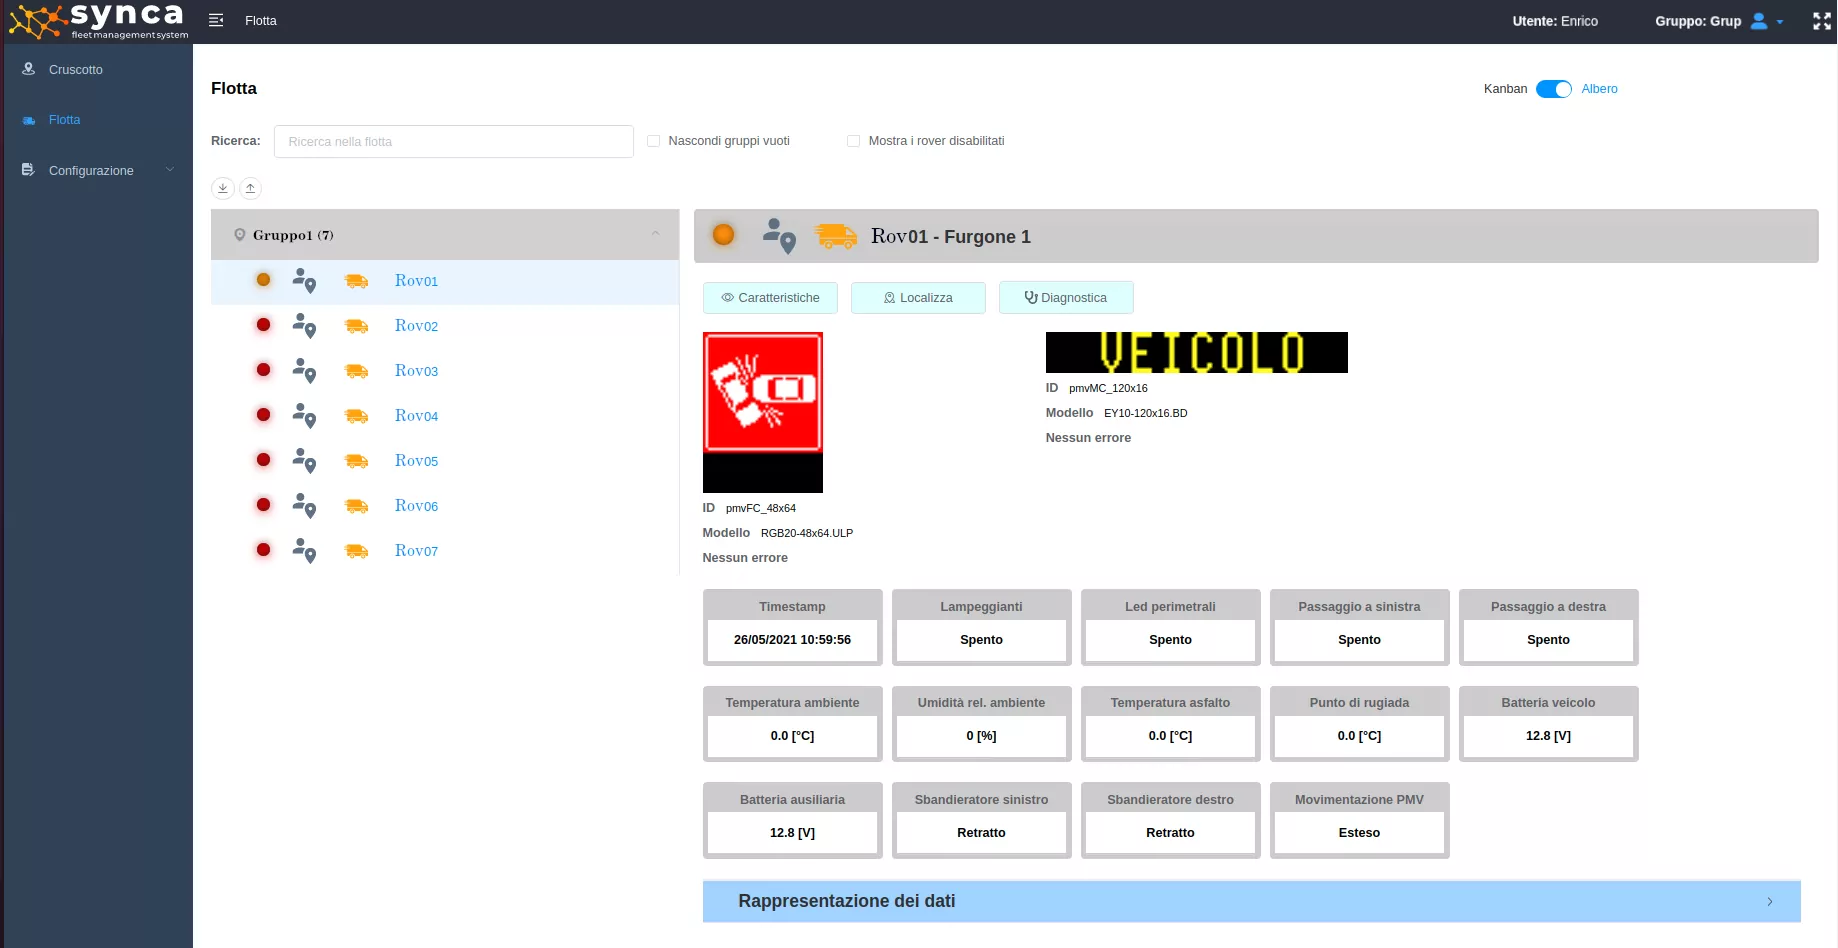Click the expand all download-arrow icon
1838x948 pixels.
click(223, 188)
